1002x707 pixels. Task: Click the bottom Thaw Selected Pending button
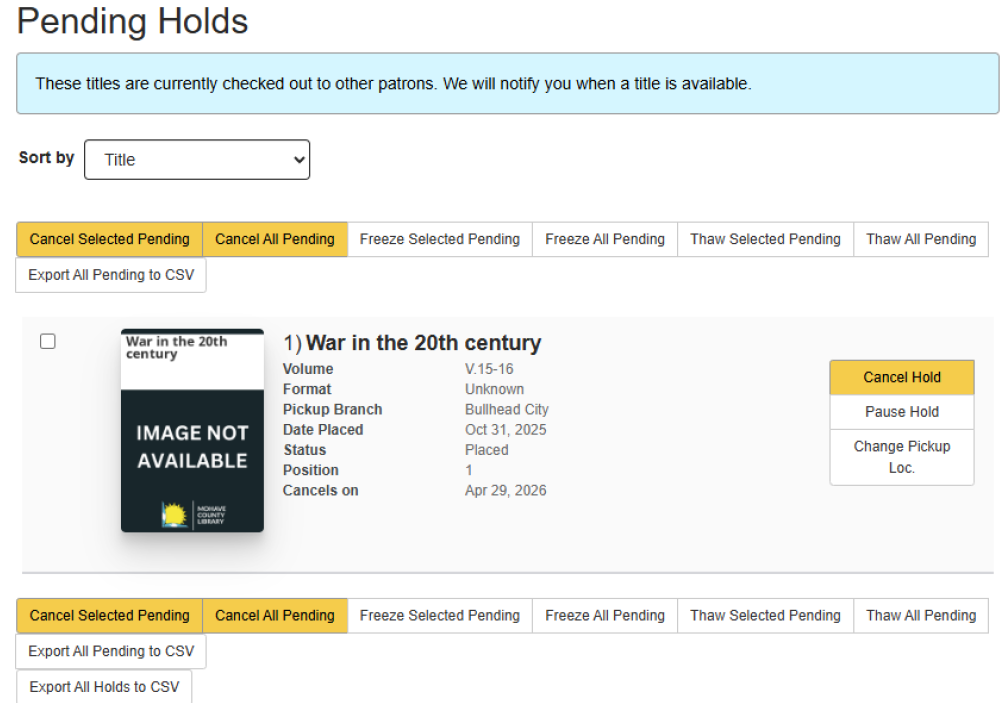pyautogui.click(x=765, y=616)
